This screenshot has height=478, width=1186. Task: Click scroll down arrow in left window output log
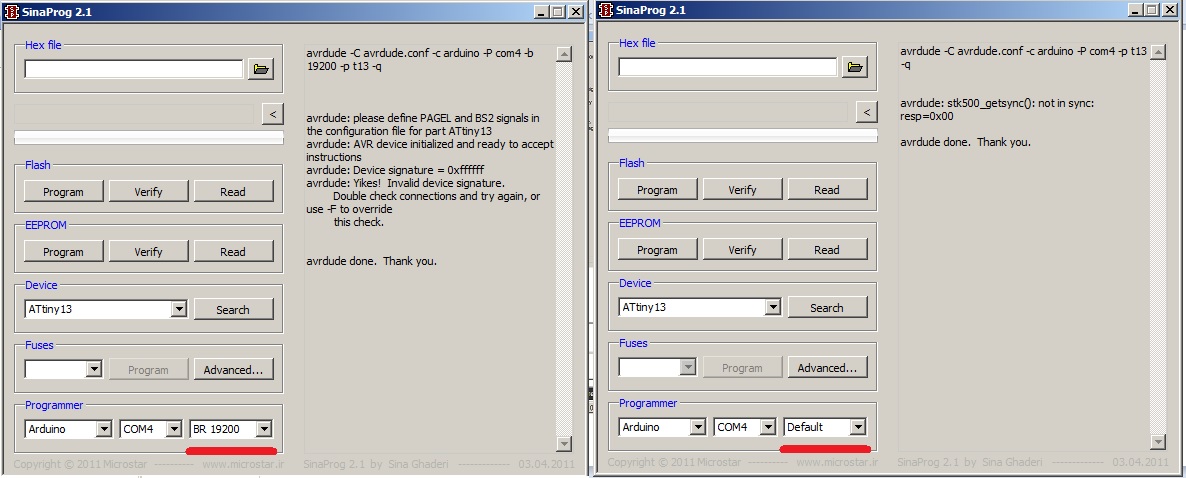[x=564, y=443]
